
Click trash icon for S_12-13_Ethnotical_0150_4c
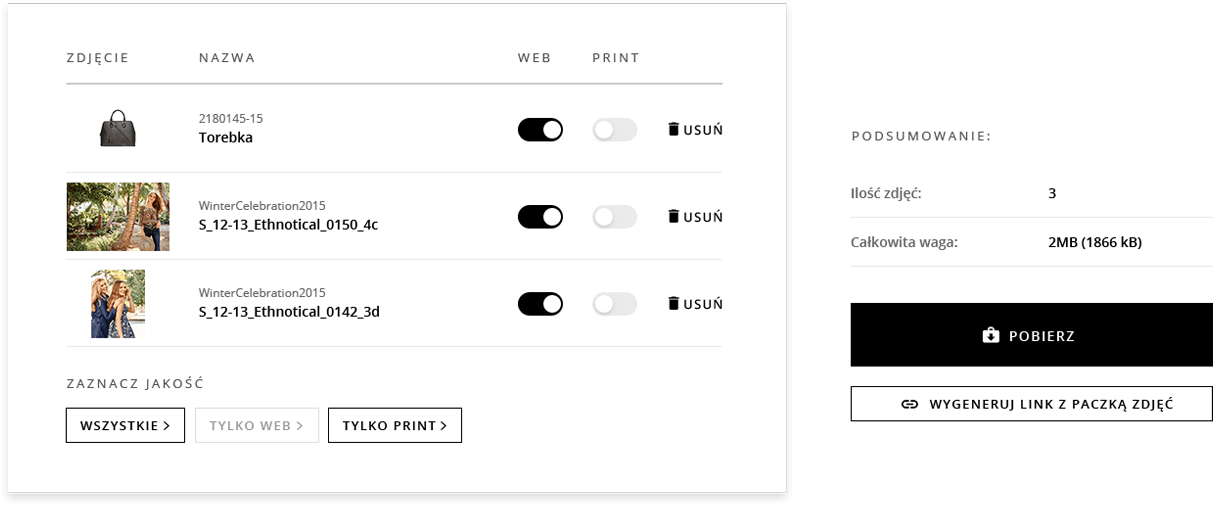(673, 216)
